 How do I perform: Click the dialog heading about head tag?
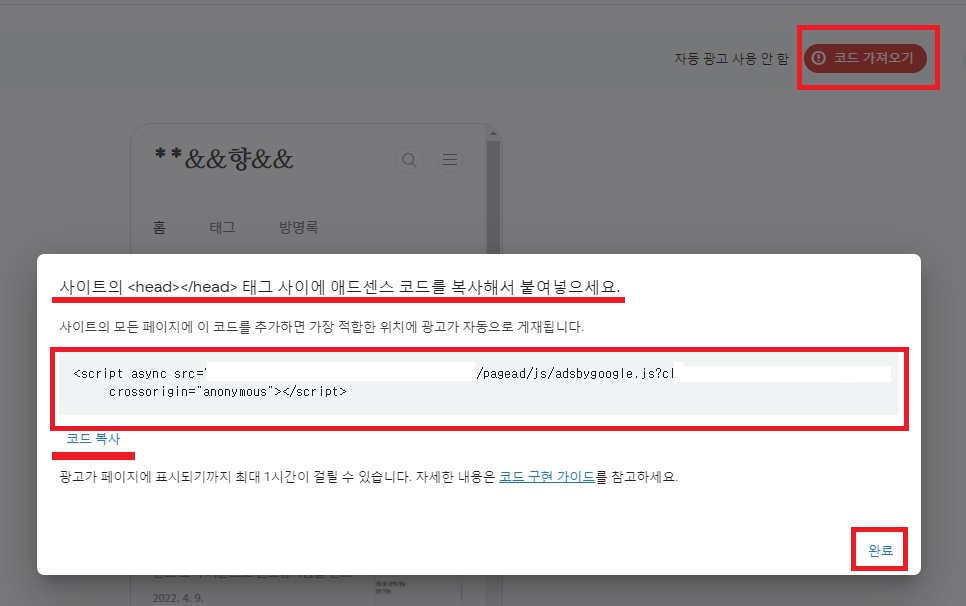click(339, 287)
